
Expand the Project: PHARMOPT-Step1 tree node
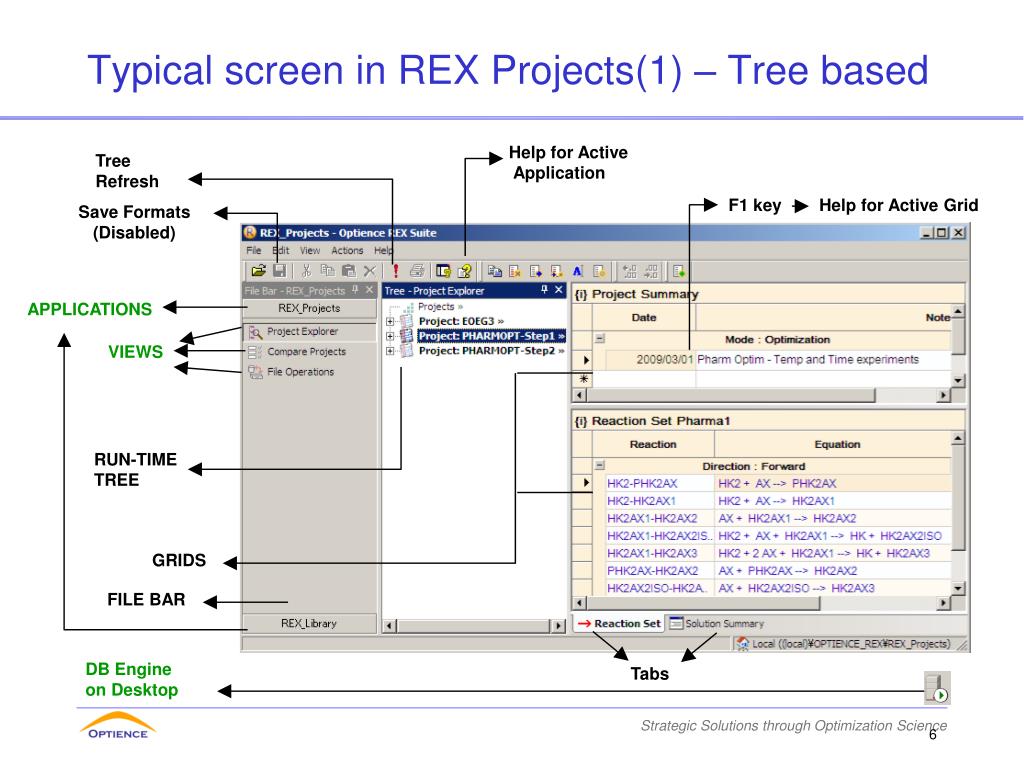(390, 336)
